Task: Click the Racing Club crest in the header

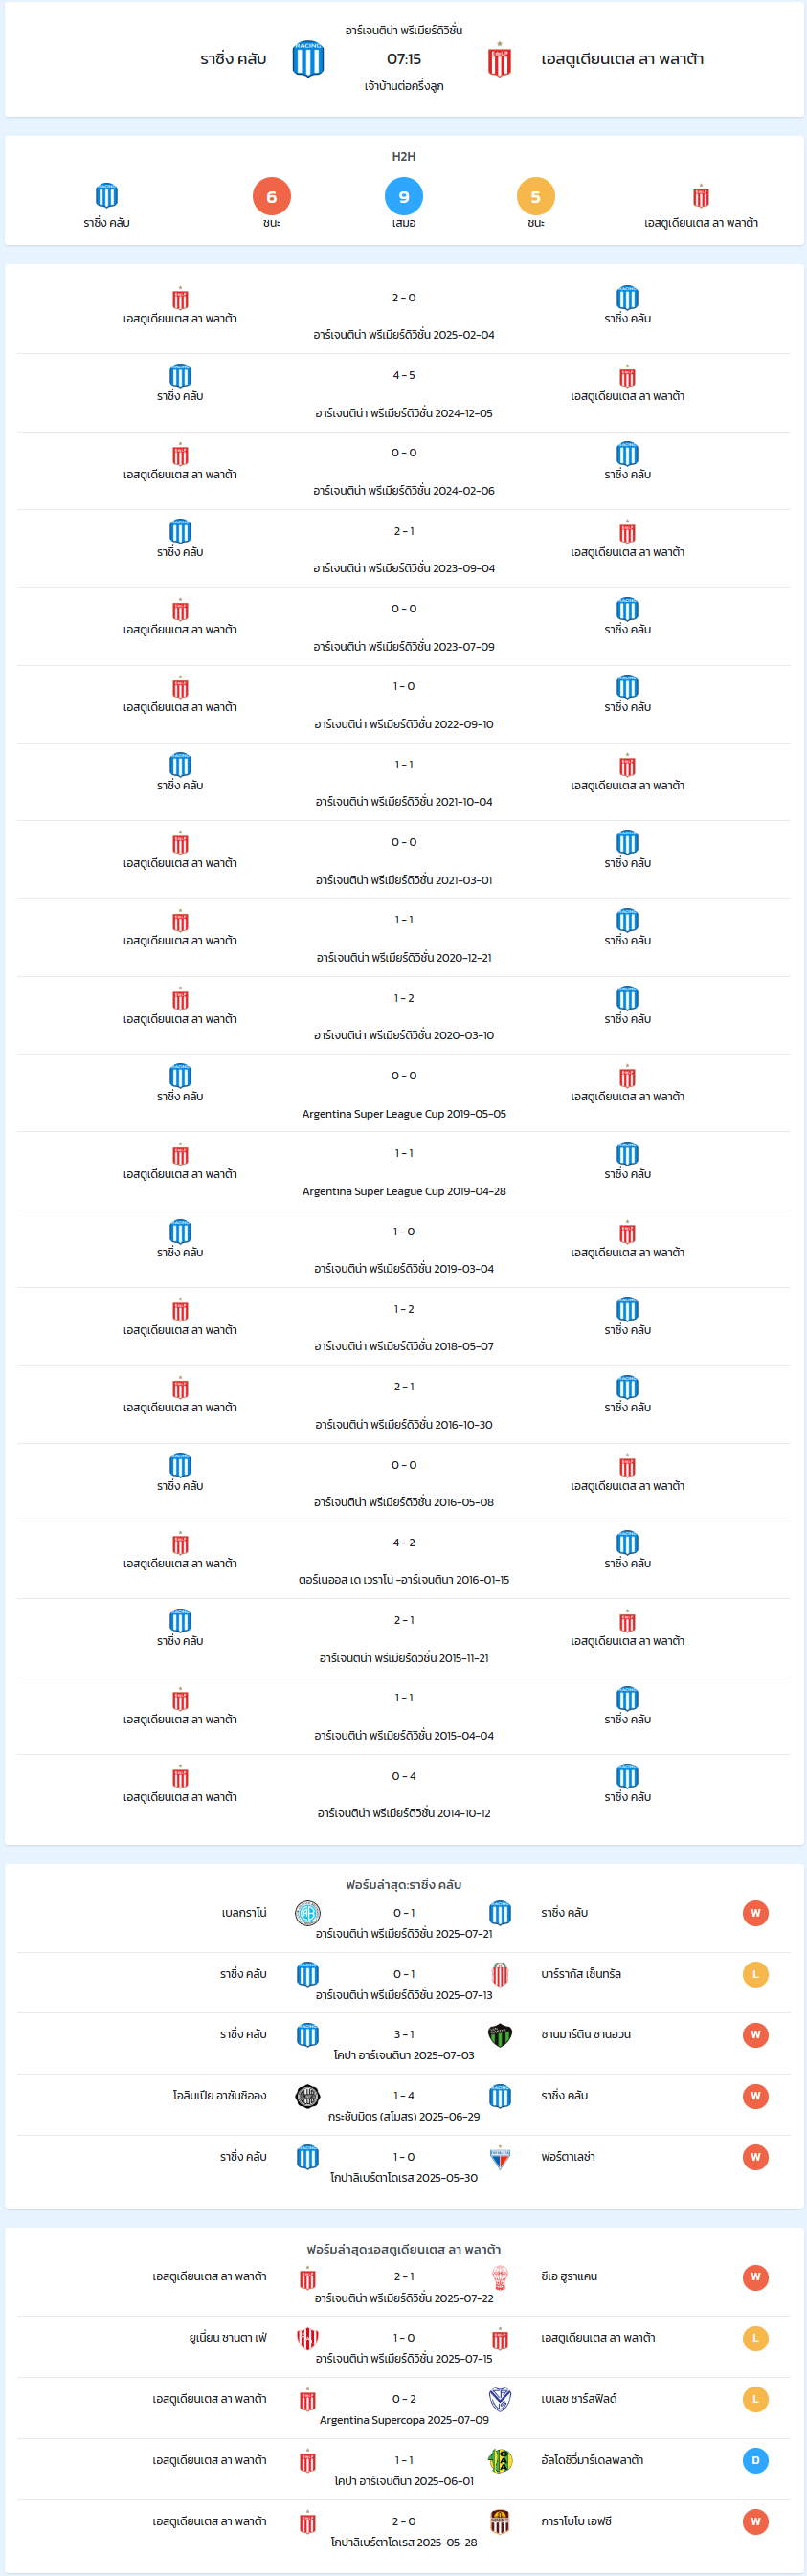Action: pyautogui.click(x=308, y=59)
